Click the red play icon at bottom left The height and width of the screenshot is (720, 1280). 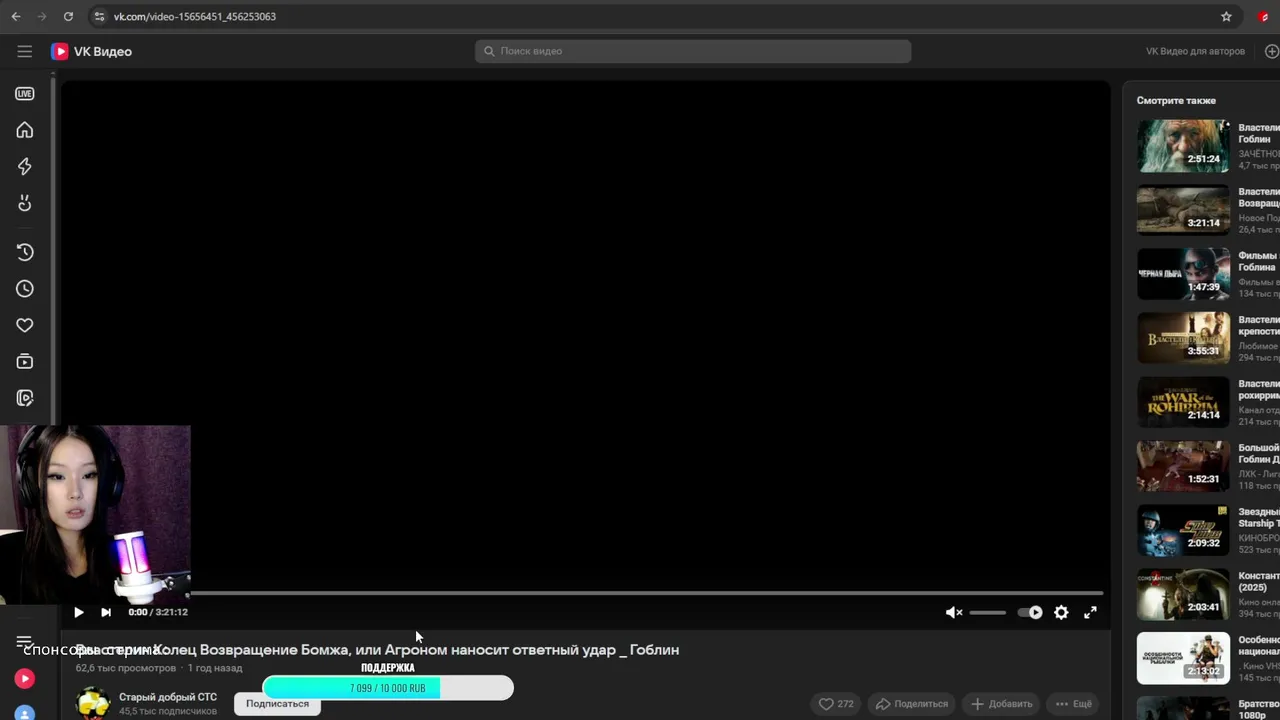pos(25,679)
